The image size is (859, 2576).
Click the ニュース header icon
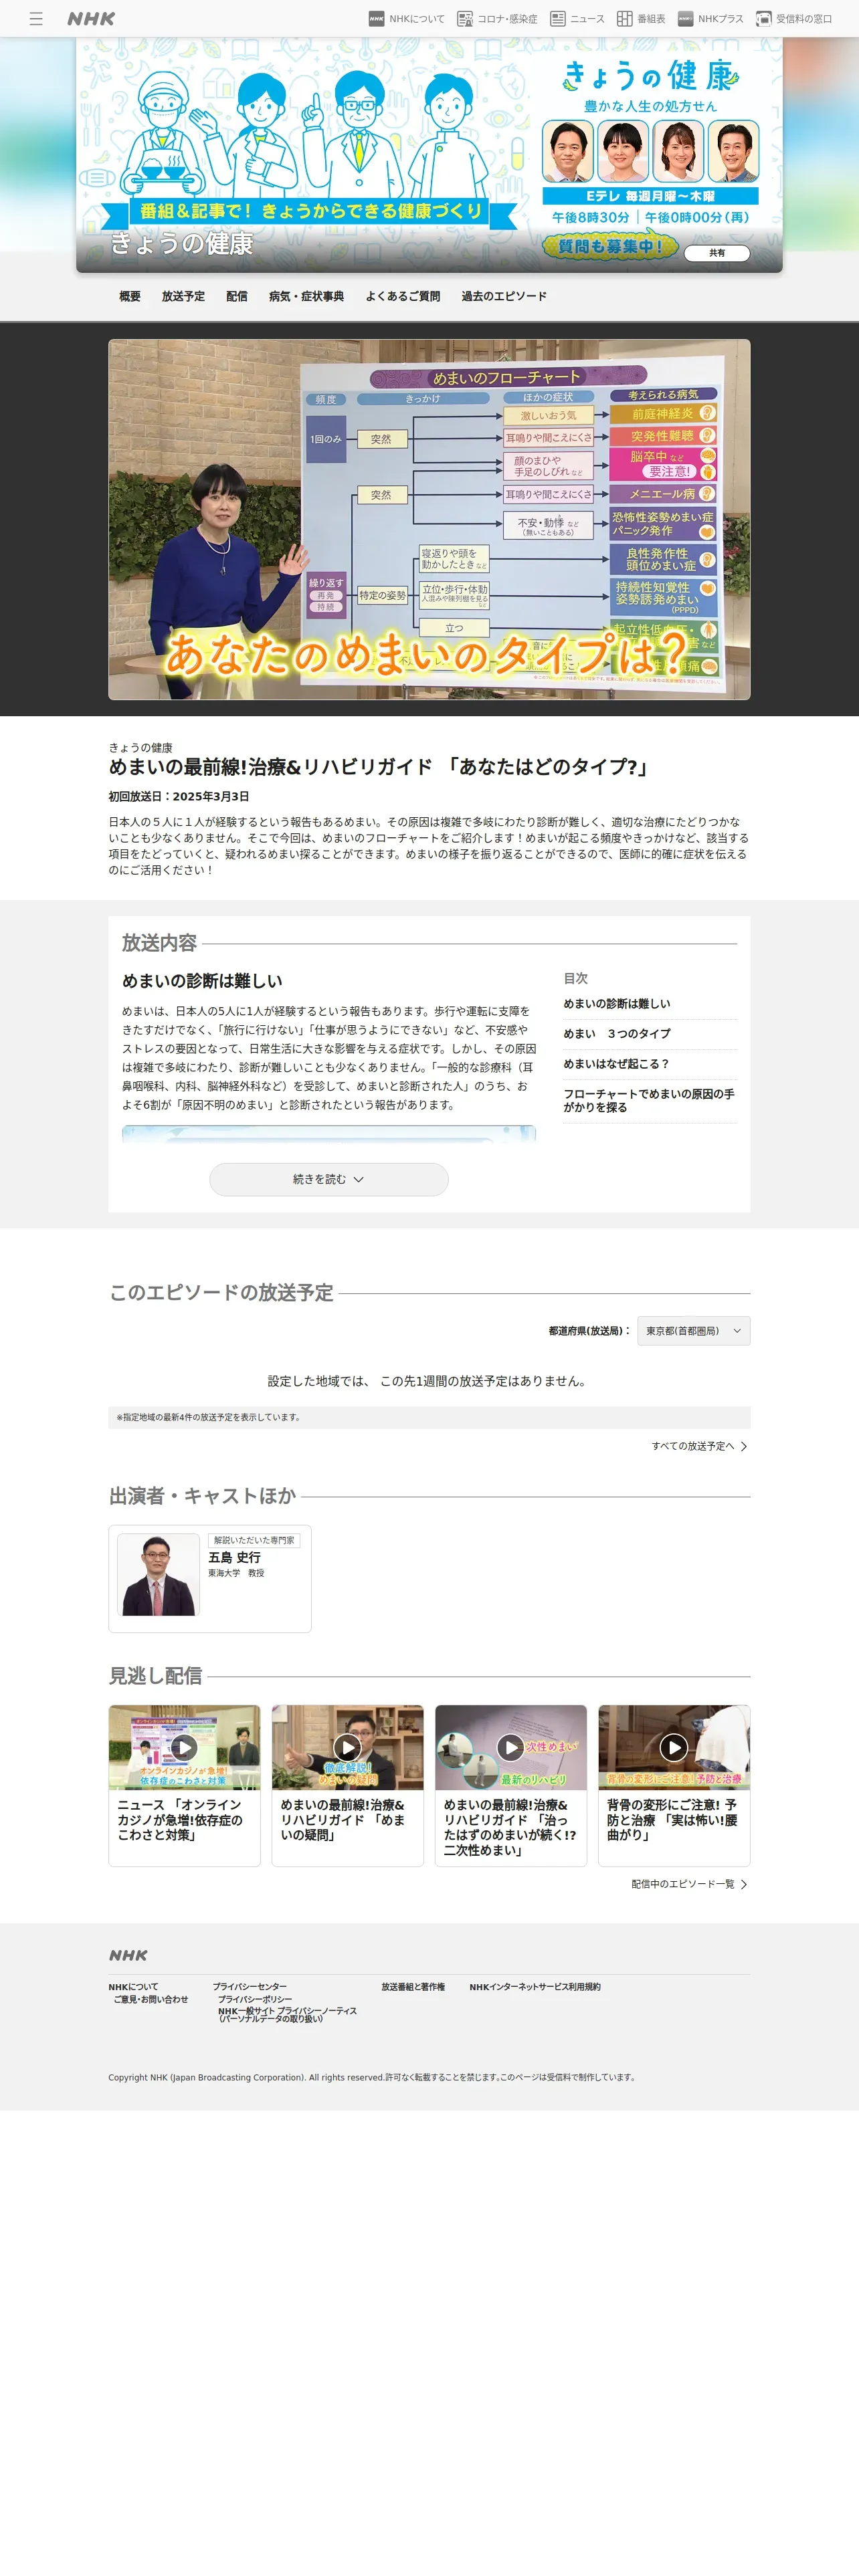click(558, 19)
